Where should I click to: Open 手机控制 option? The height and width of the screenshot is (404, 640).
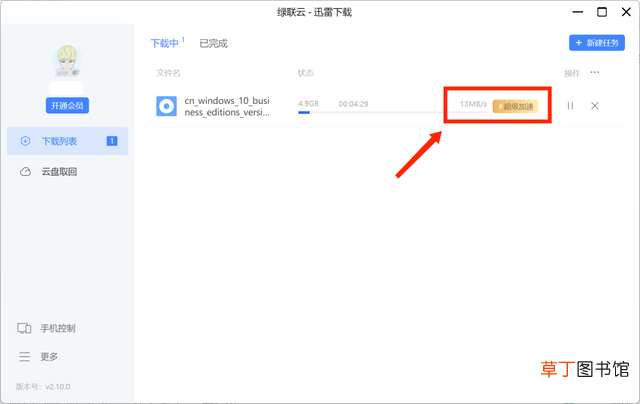pos(58,328)
